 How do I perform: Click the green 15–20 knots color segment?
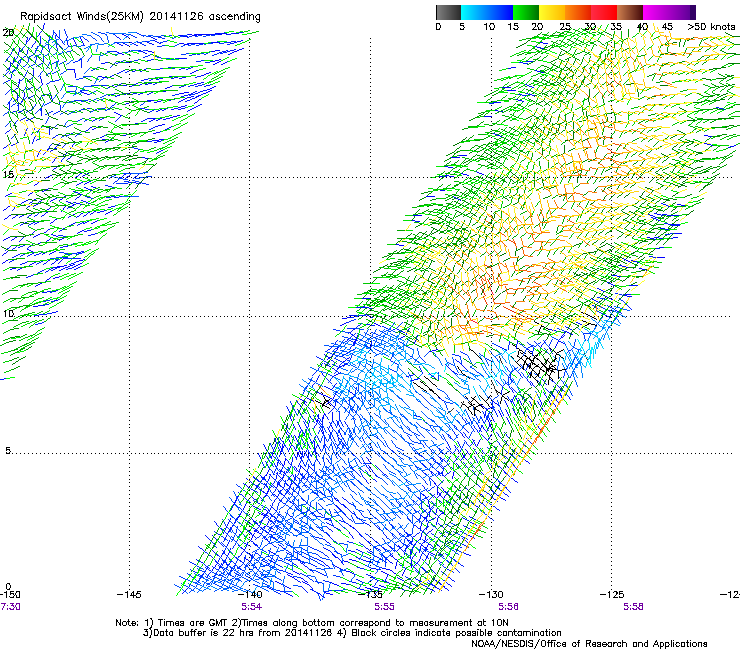coord(526,12)
